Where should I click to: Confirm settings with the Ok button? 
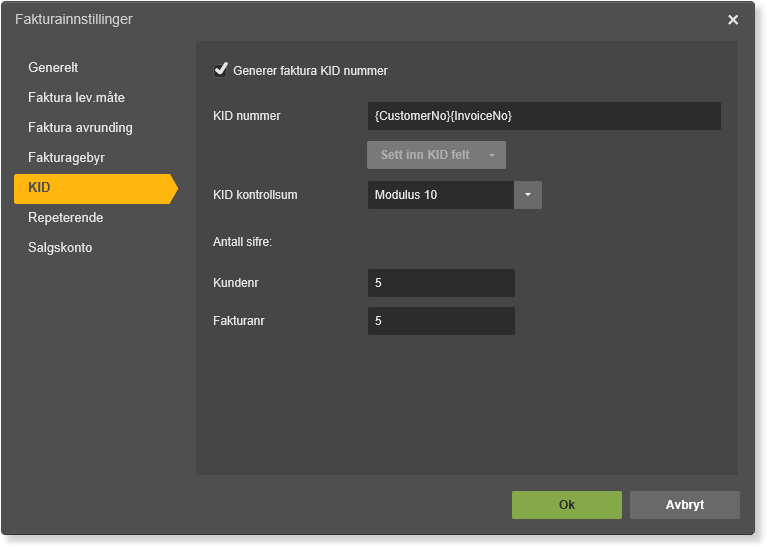coord(567,505)
